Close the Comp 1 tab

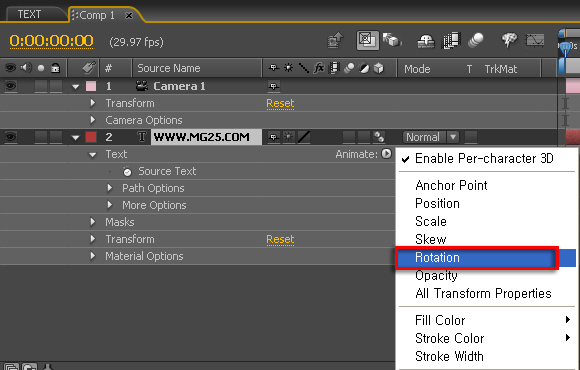[x=129, y=16]
